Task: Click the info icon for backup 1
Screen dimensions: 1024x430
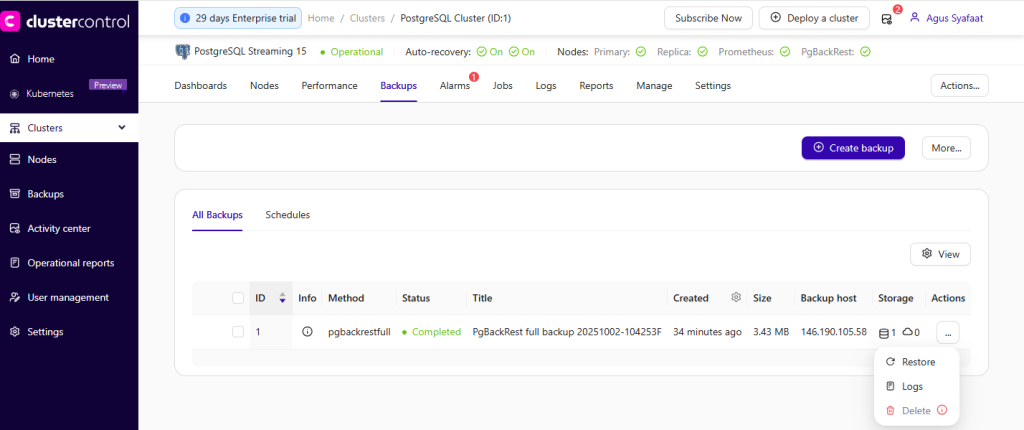Action: 307,332
